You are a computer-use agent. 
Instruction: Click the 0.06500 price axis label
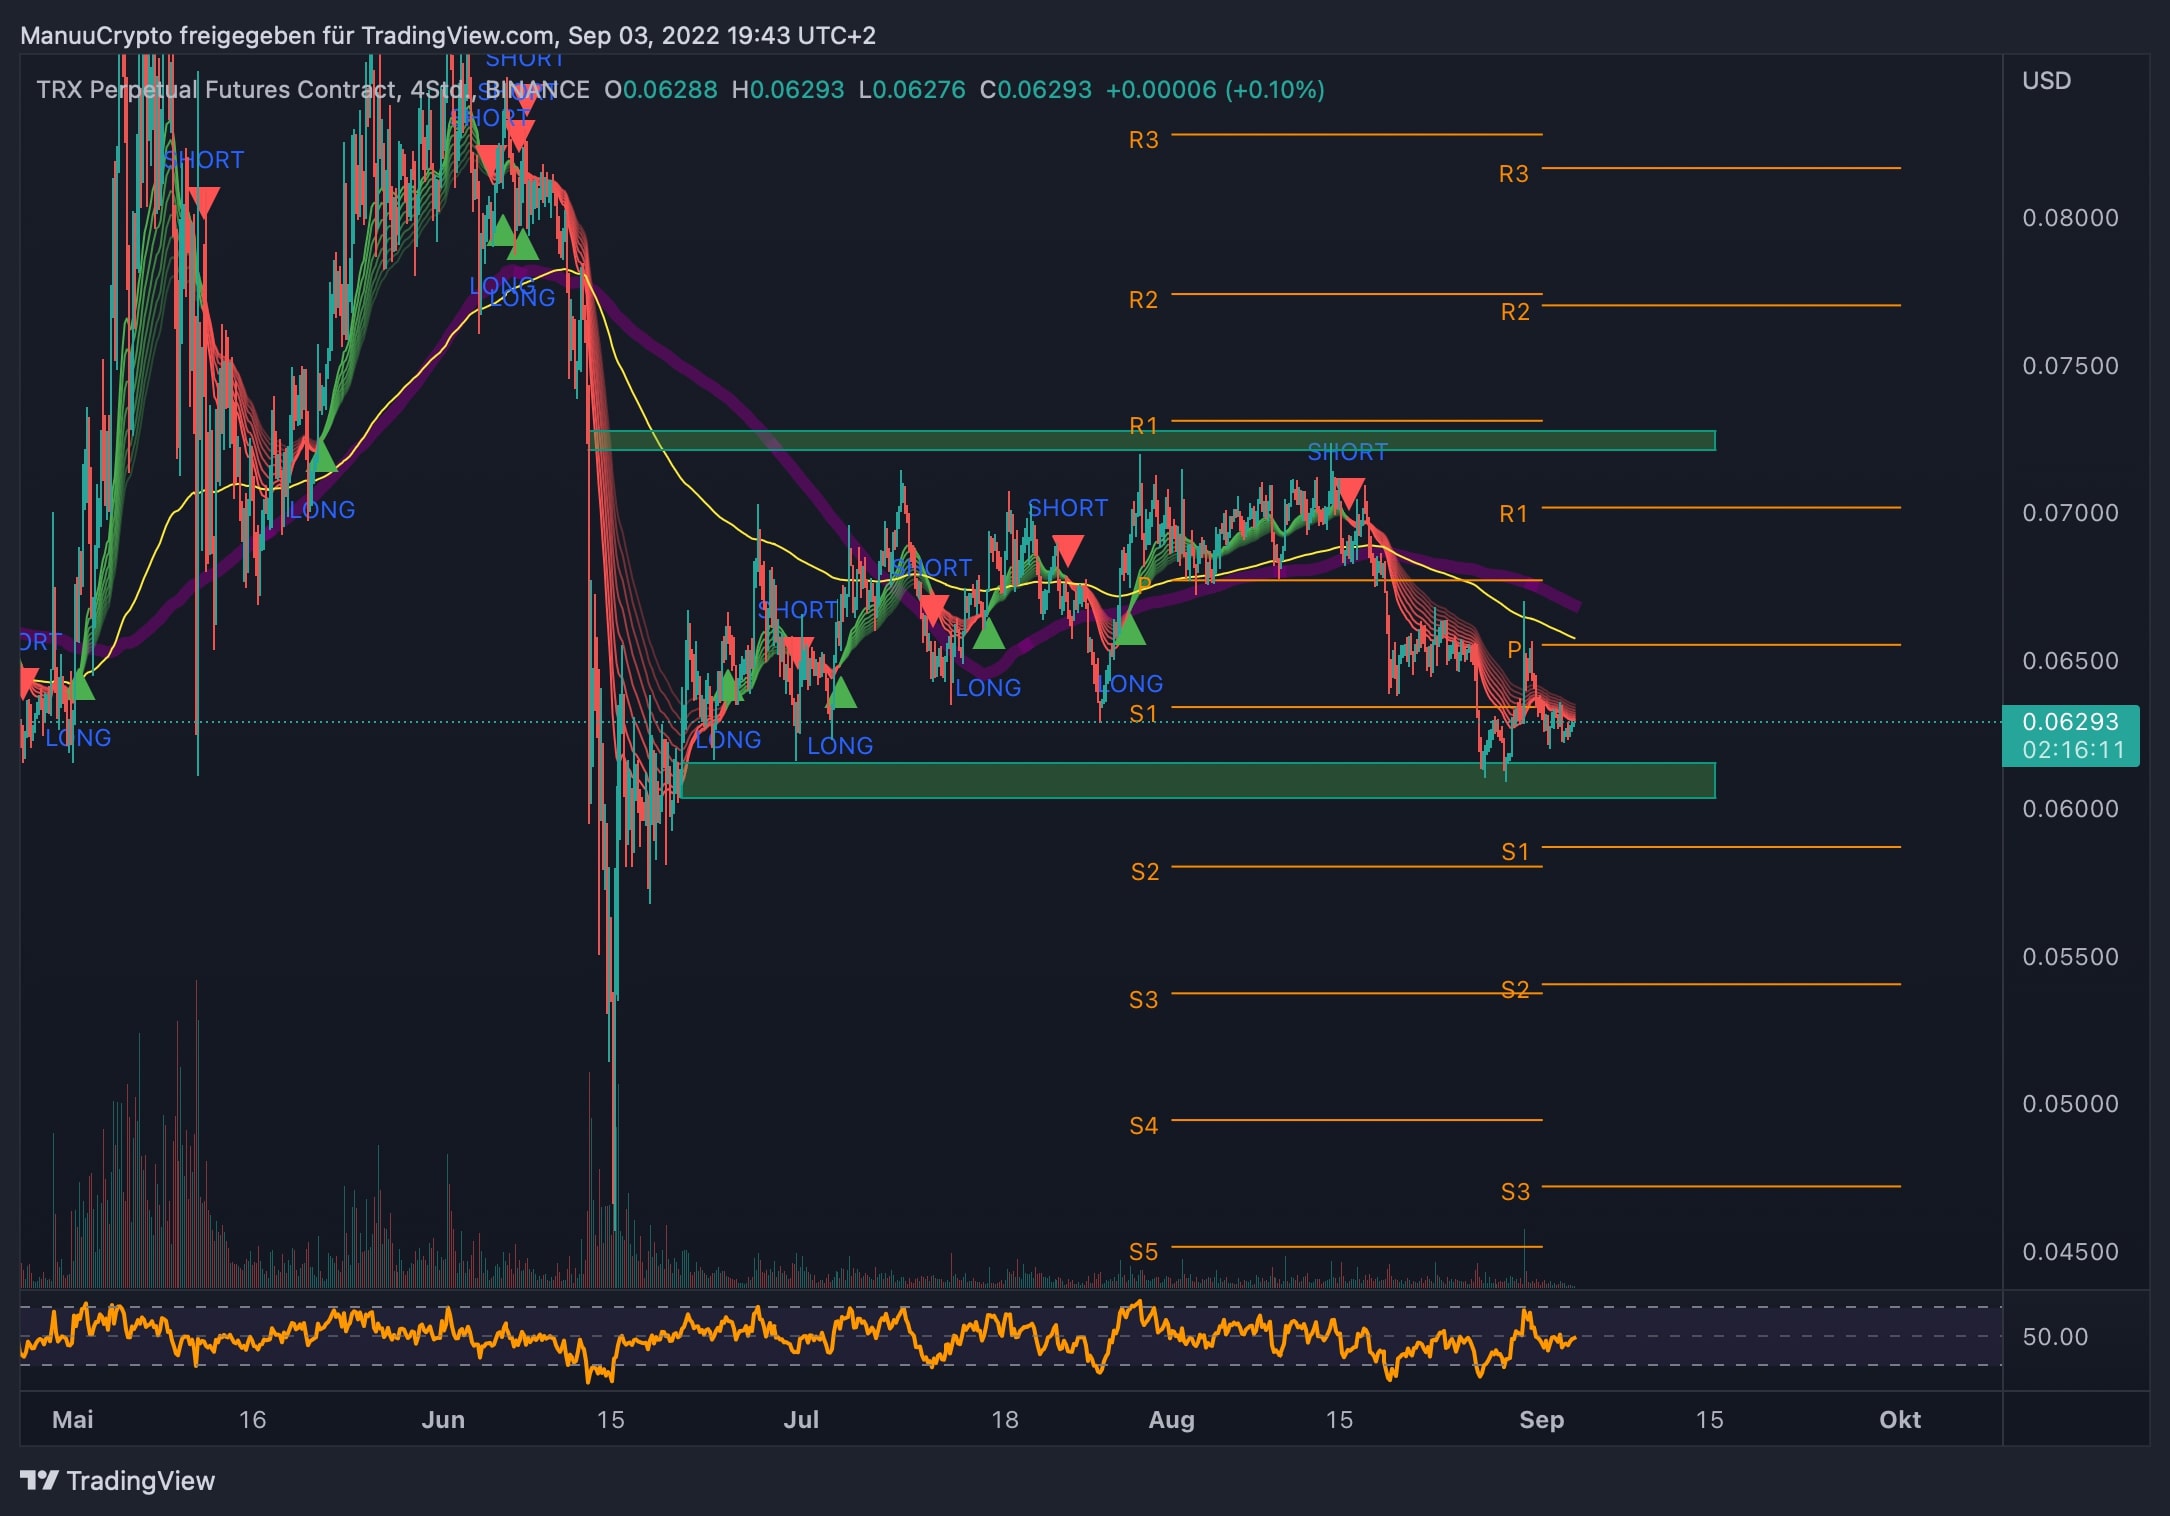(2070, 660)
